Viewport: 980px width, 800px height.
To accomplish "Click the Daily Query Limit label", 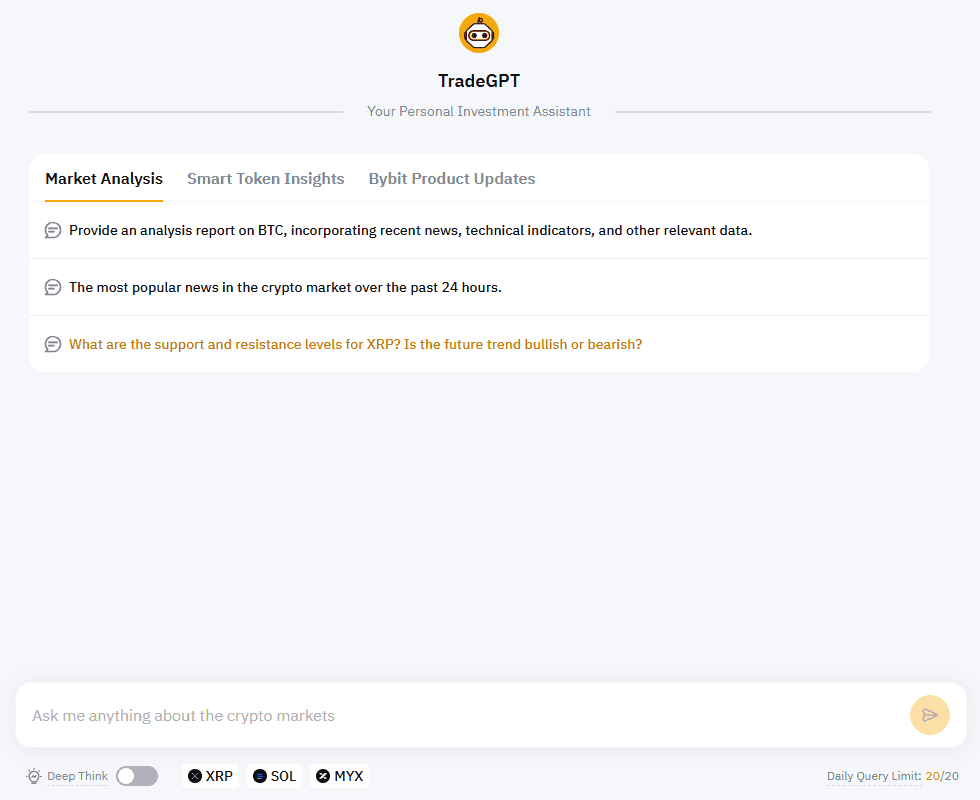I will (x=874, y=776).
